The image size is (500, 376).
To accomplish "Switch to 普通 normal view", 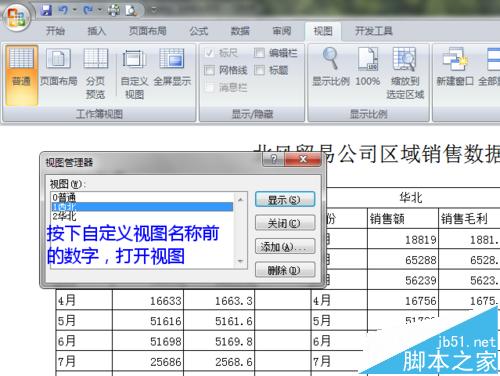I will pyautogui.click(x=21, y=75).
